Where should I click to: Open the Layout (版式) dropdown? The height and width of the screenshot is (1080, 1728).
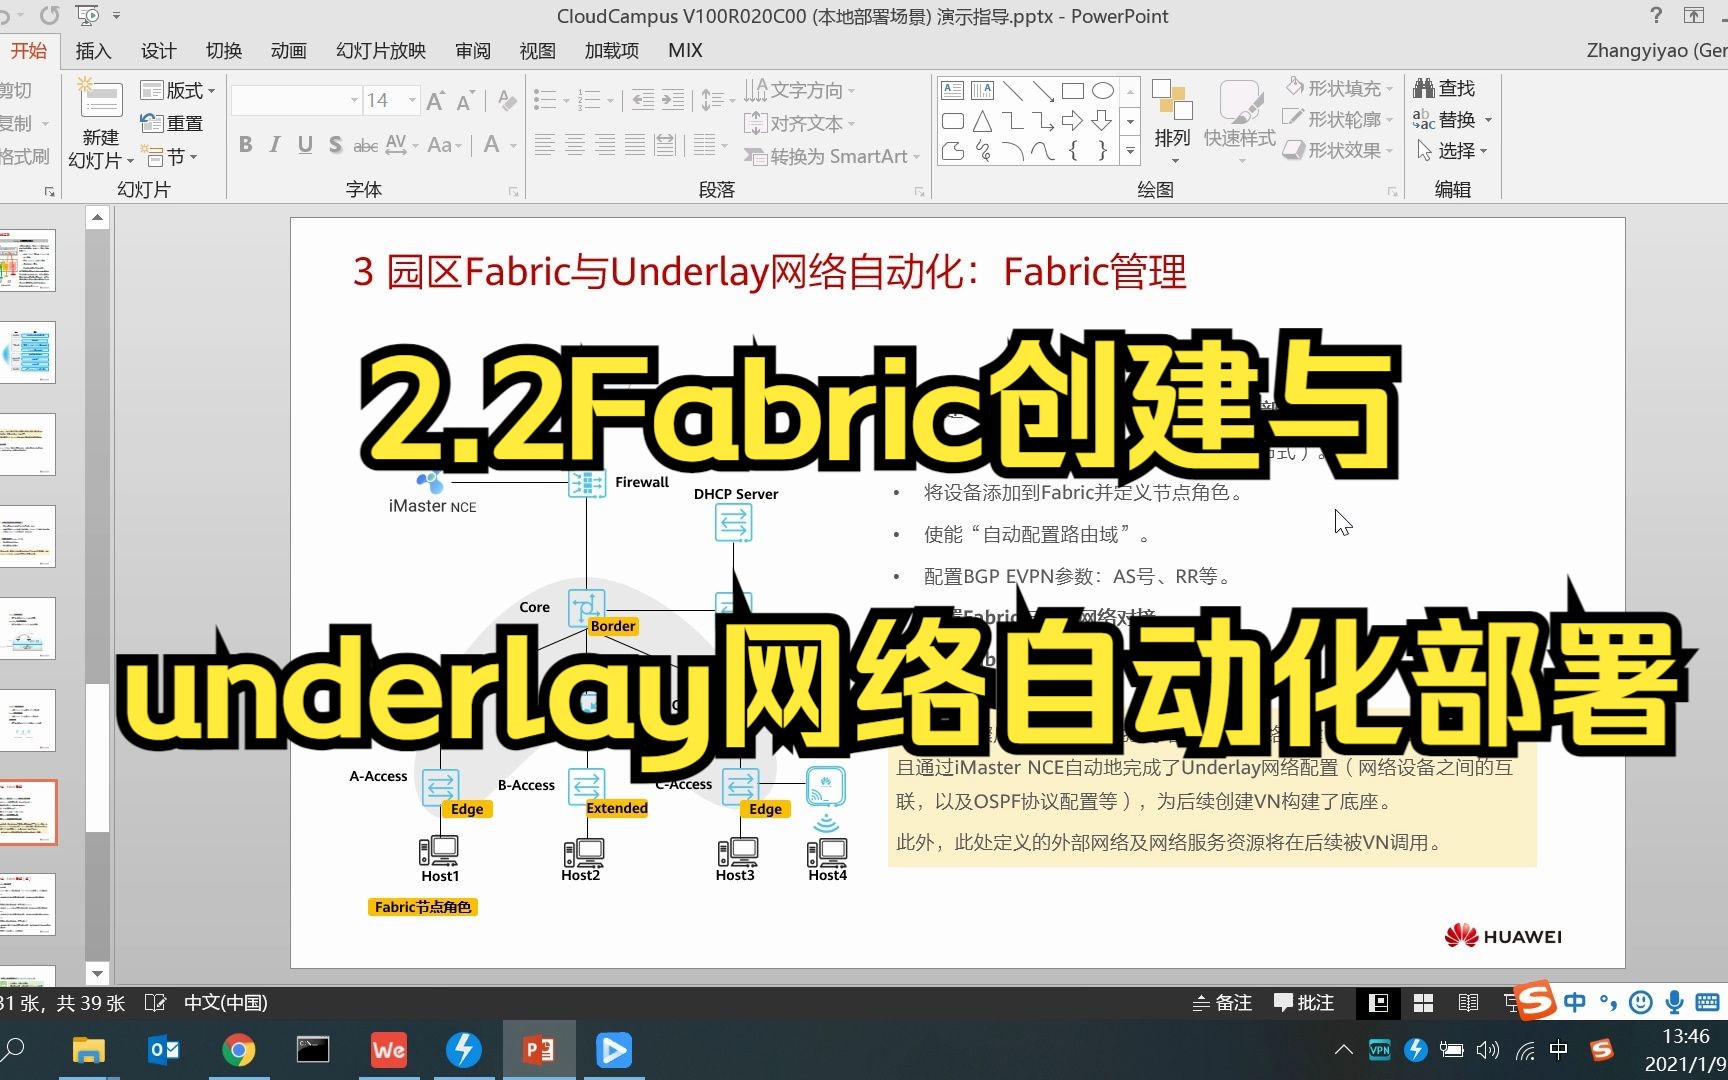tap(178, 90)
